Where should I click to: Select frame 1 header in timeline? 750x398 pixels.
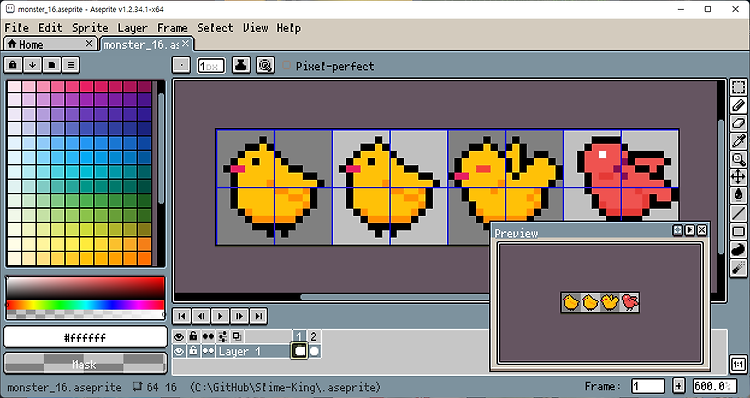(299, 337)
